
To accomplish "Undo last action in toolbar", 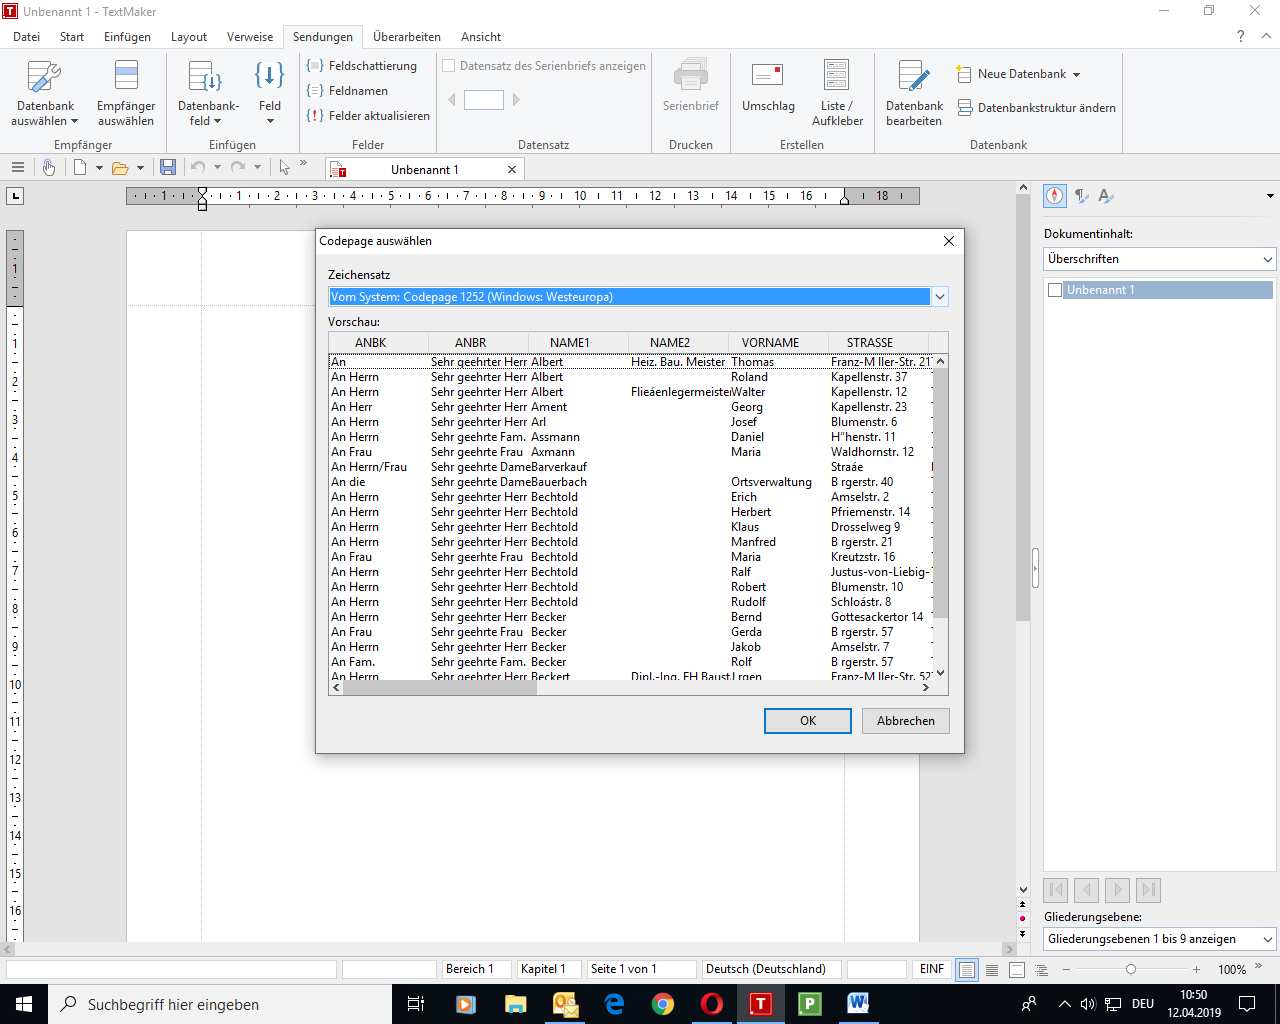I will tap(198, 168).
